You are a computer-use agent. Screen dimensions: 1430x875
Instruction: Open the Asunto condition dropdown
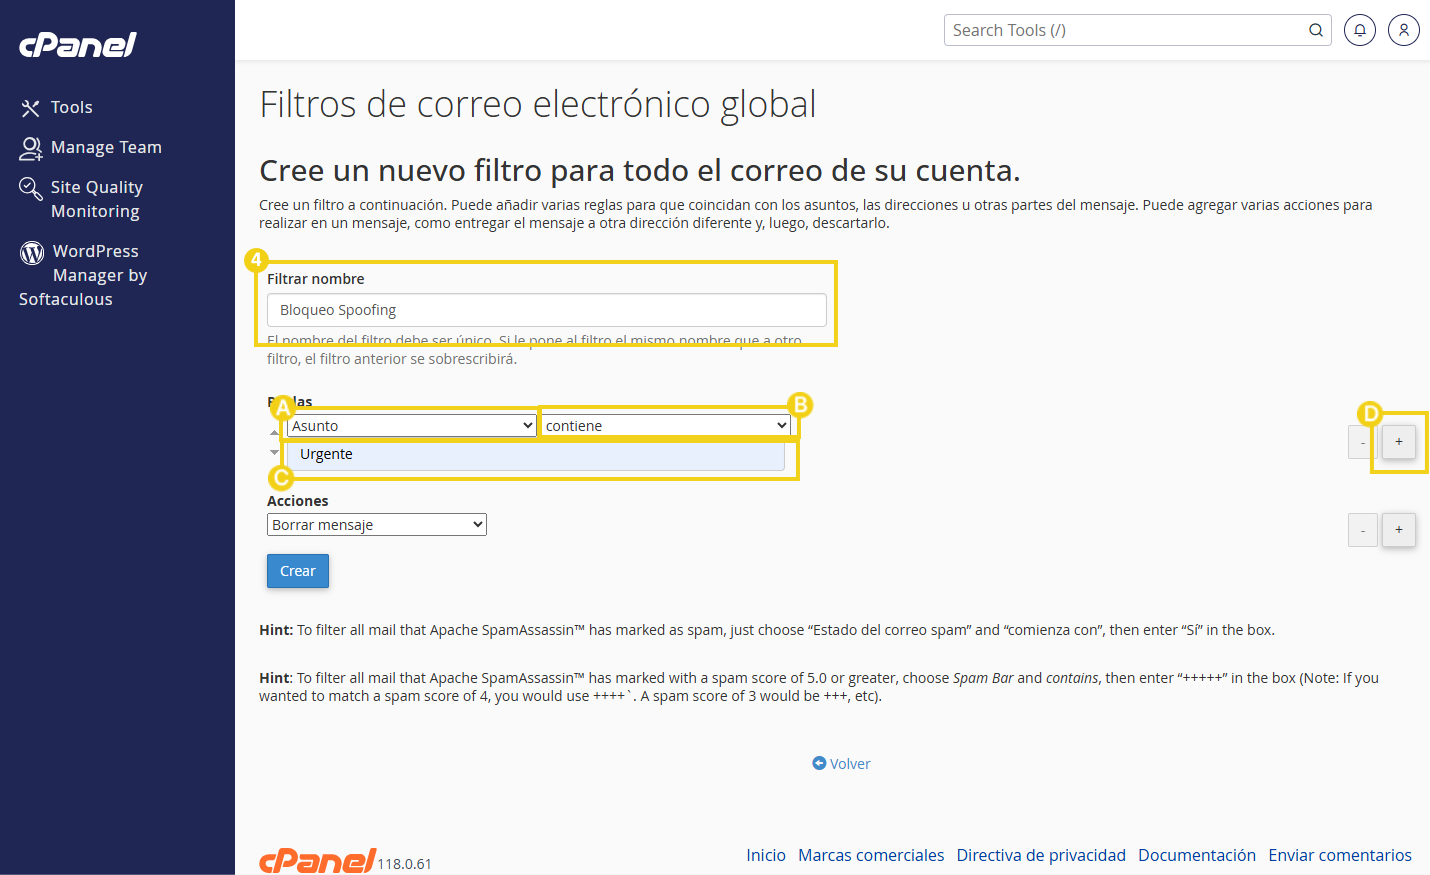411,425
